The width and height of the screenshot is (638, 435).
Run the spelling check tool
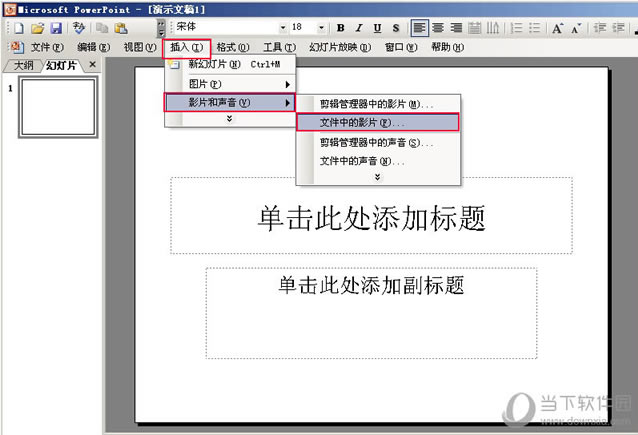(x=79, y=28)
